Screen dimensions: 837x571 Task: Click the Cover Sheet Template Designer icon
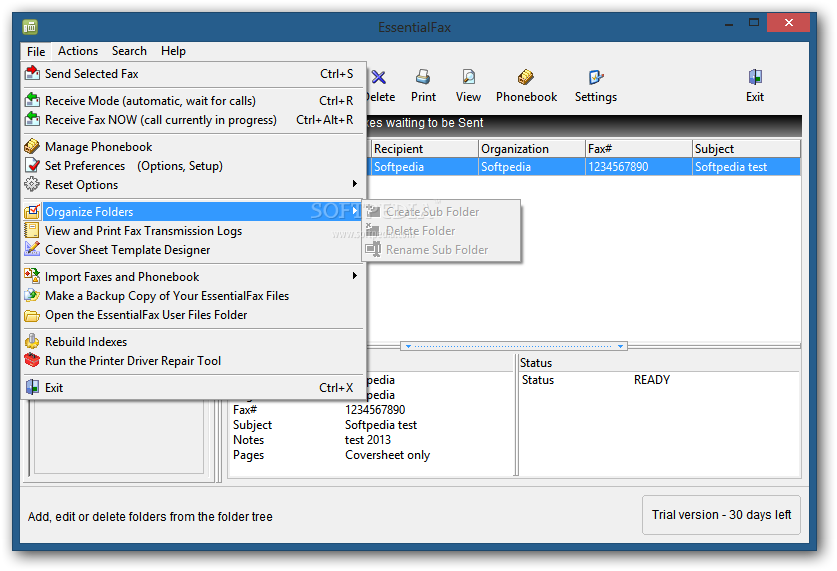32,249
